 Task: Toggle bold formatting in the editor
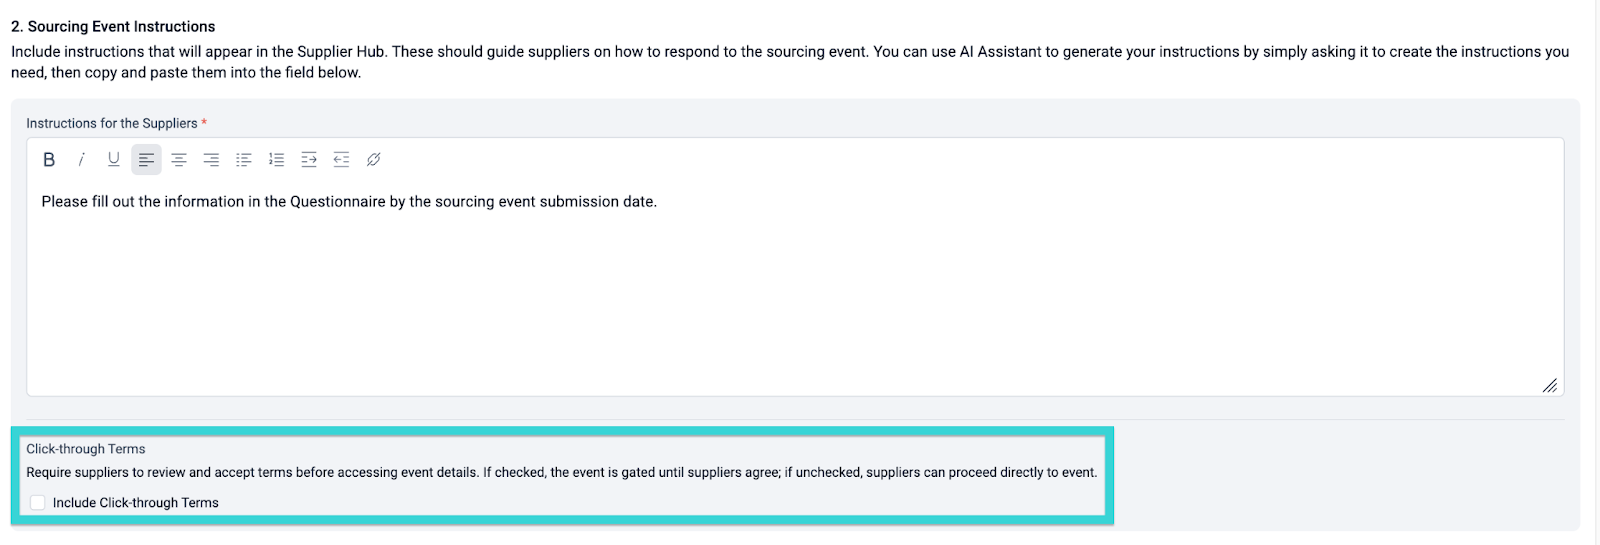pyautogui.click(x=49, y=160)
